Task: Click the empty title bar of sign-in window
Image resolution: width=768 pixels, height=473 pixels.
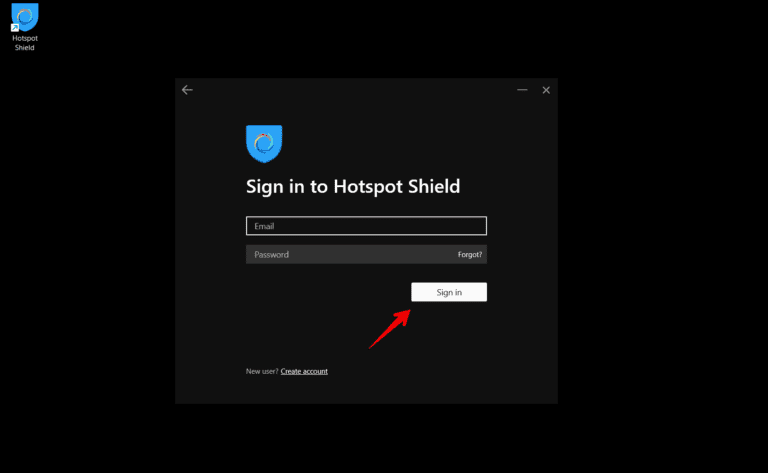Action: [353, 90]
